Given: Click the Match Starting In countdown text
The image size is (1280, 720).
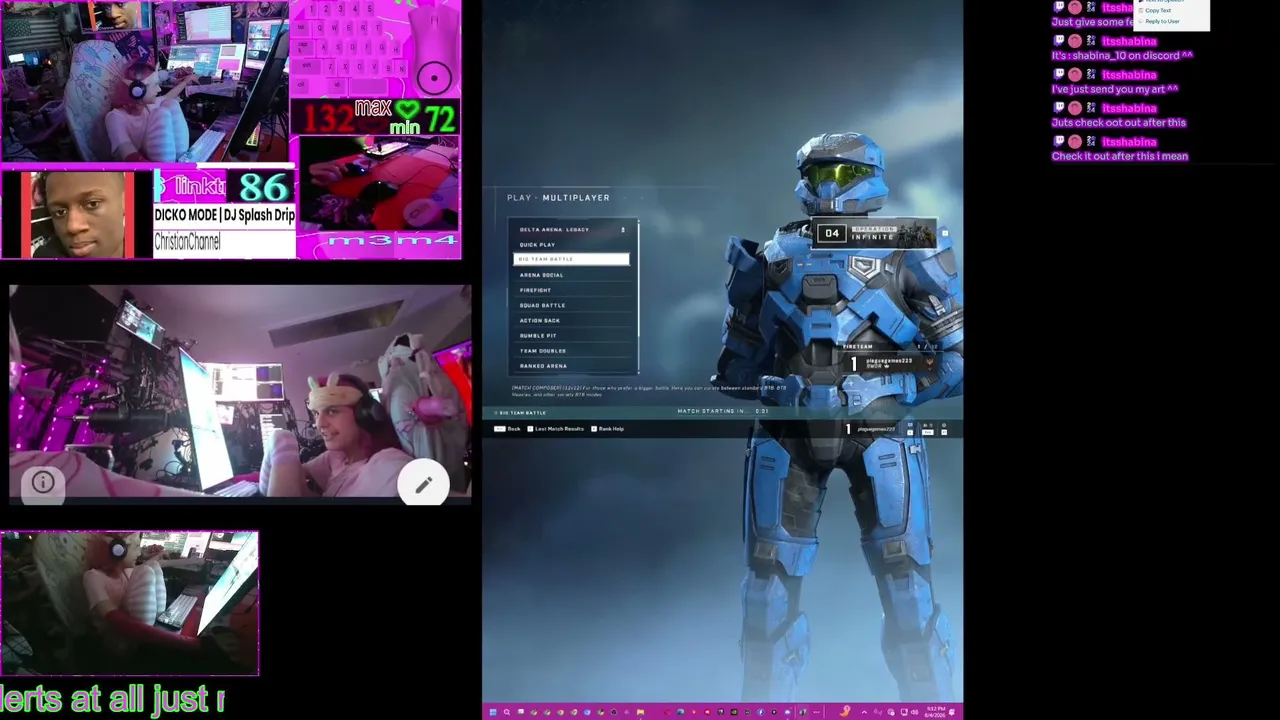Looking at the screenshot, I should [723, 411].
